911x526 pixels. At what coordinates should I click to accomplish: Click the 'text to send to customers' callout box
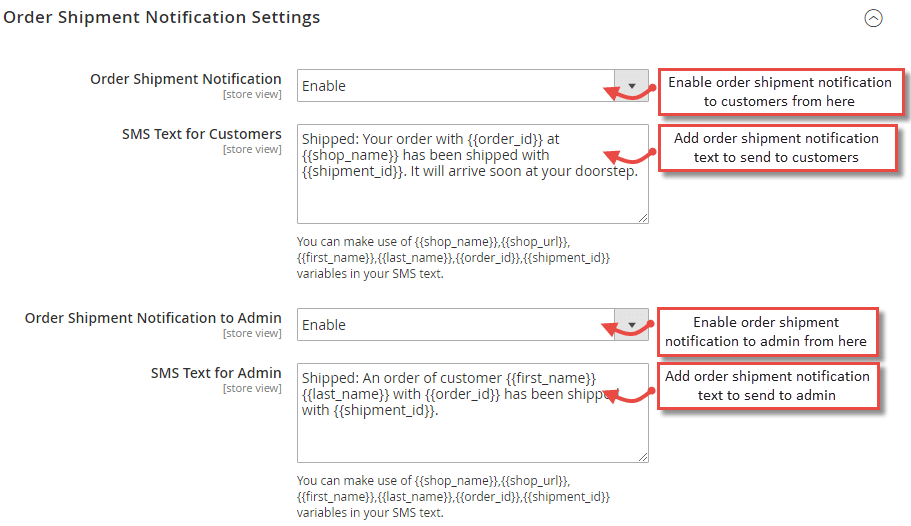[776, 147]
